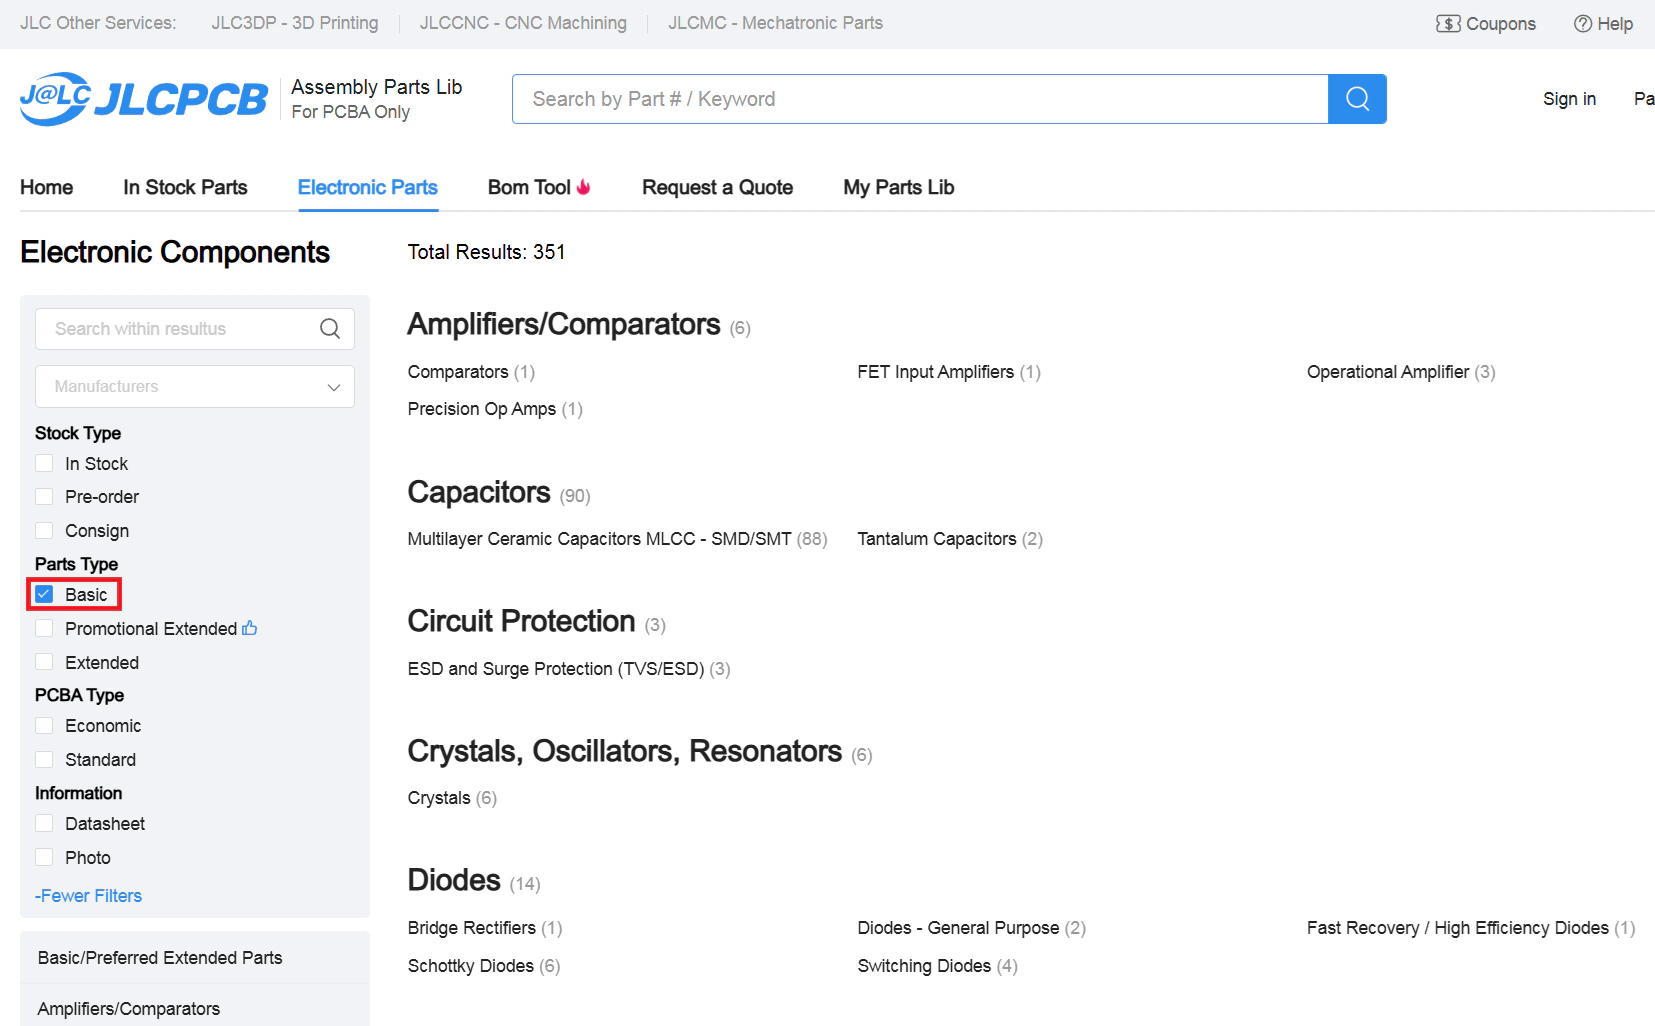This screenshot has width=1655, height=1026.
Task: Open JLCCNC CNC Machining link
Action: pyautogui.click(x=523, y=23)
